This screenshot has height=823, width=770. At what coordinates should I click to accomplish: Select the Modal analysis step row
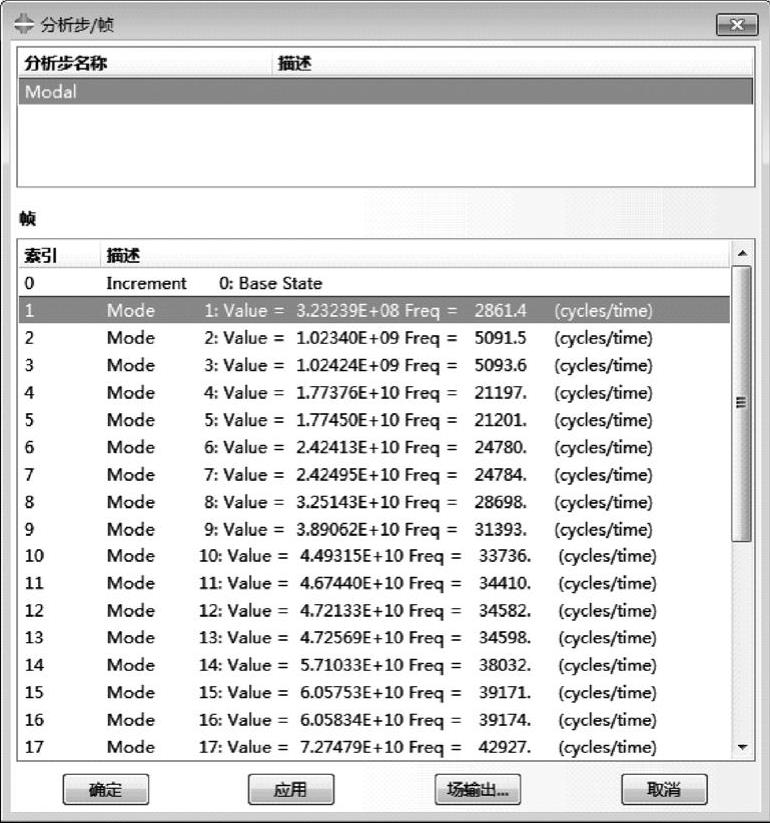tap(385, 92)
